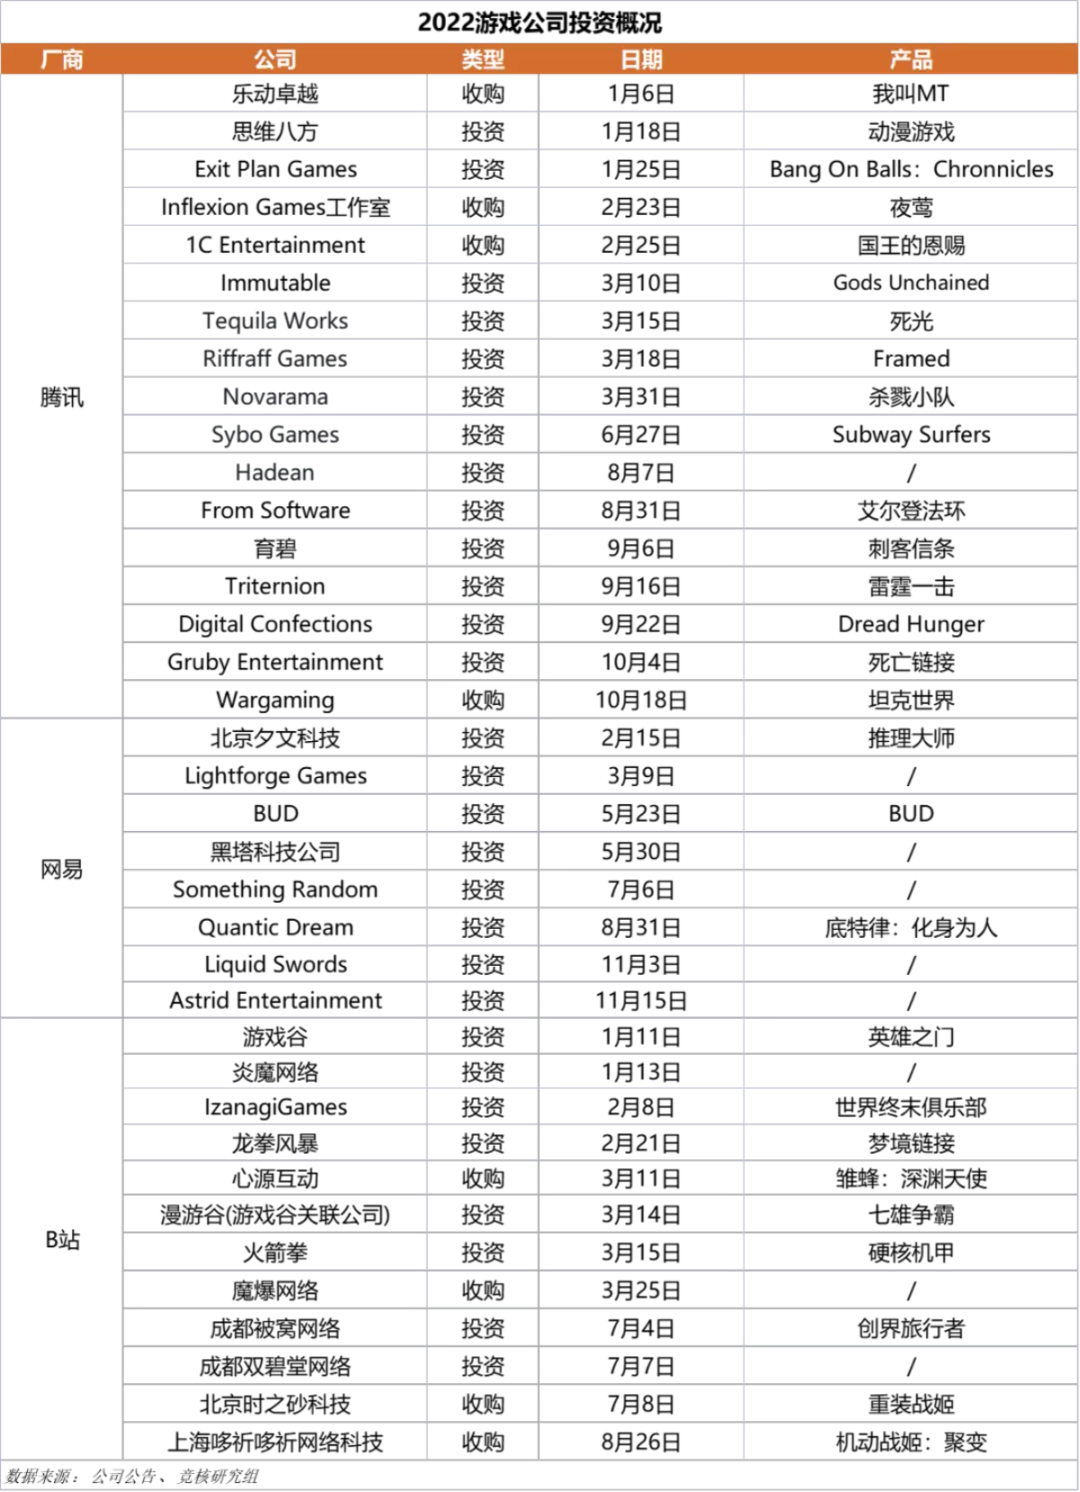Click the 网易 vendor cell
The width and height of the screenshot is (1080, 1492).
point(62,869)
